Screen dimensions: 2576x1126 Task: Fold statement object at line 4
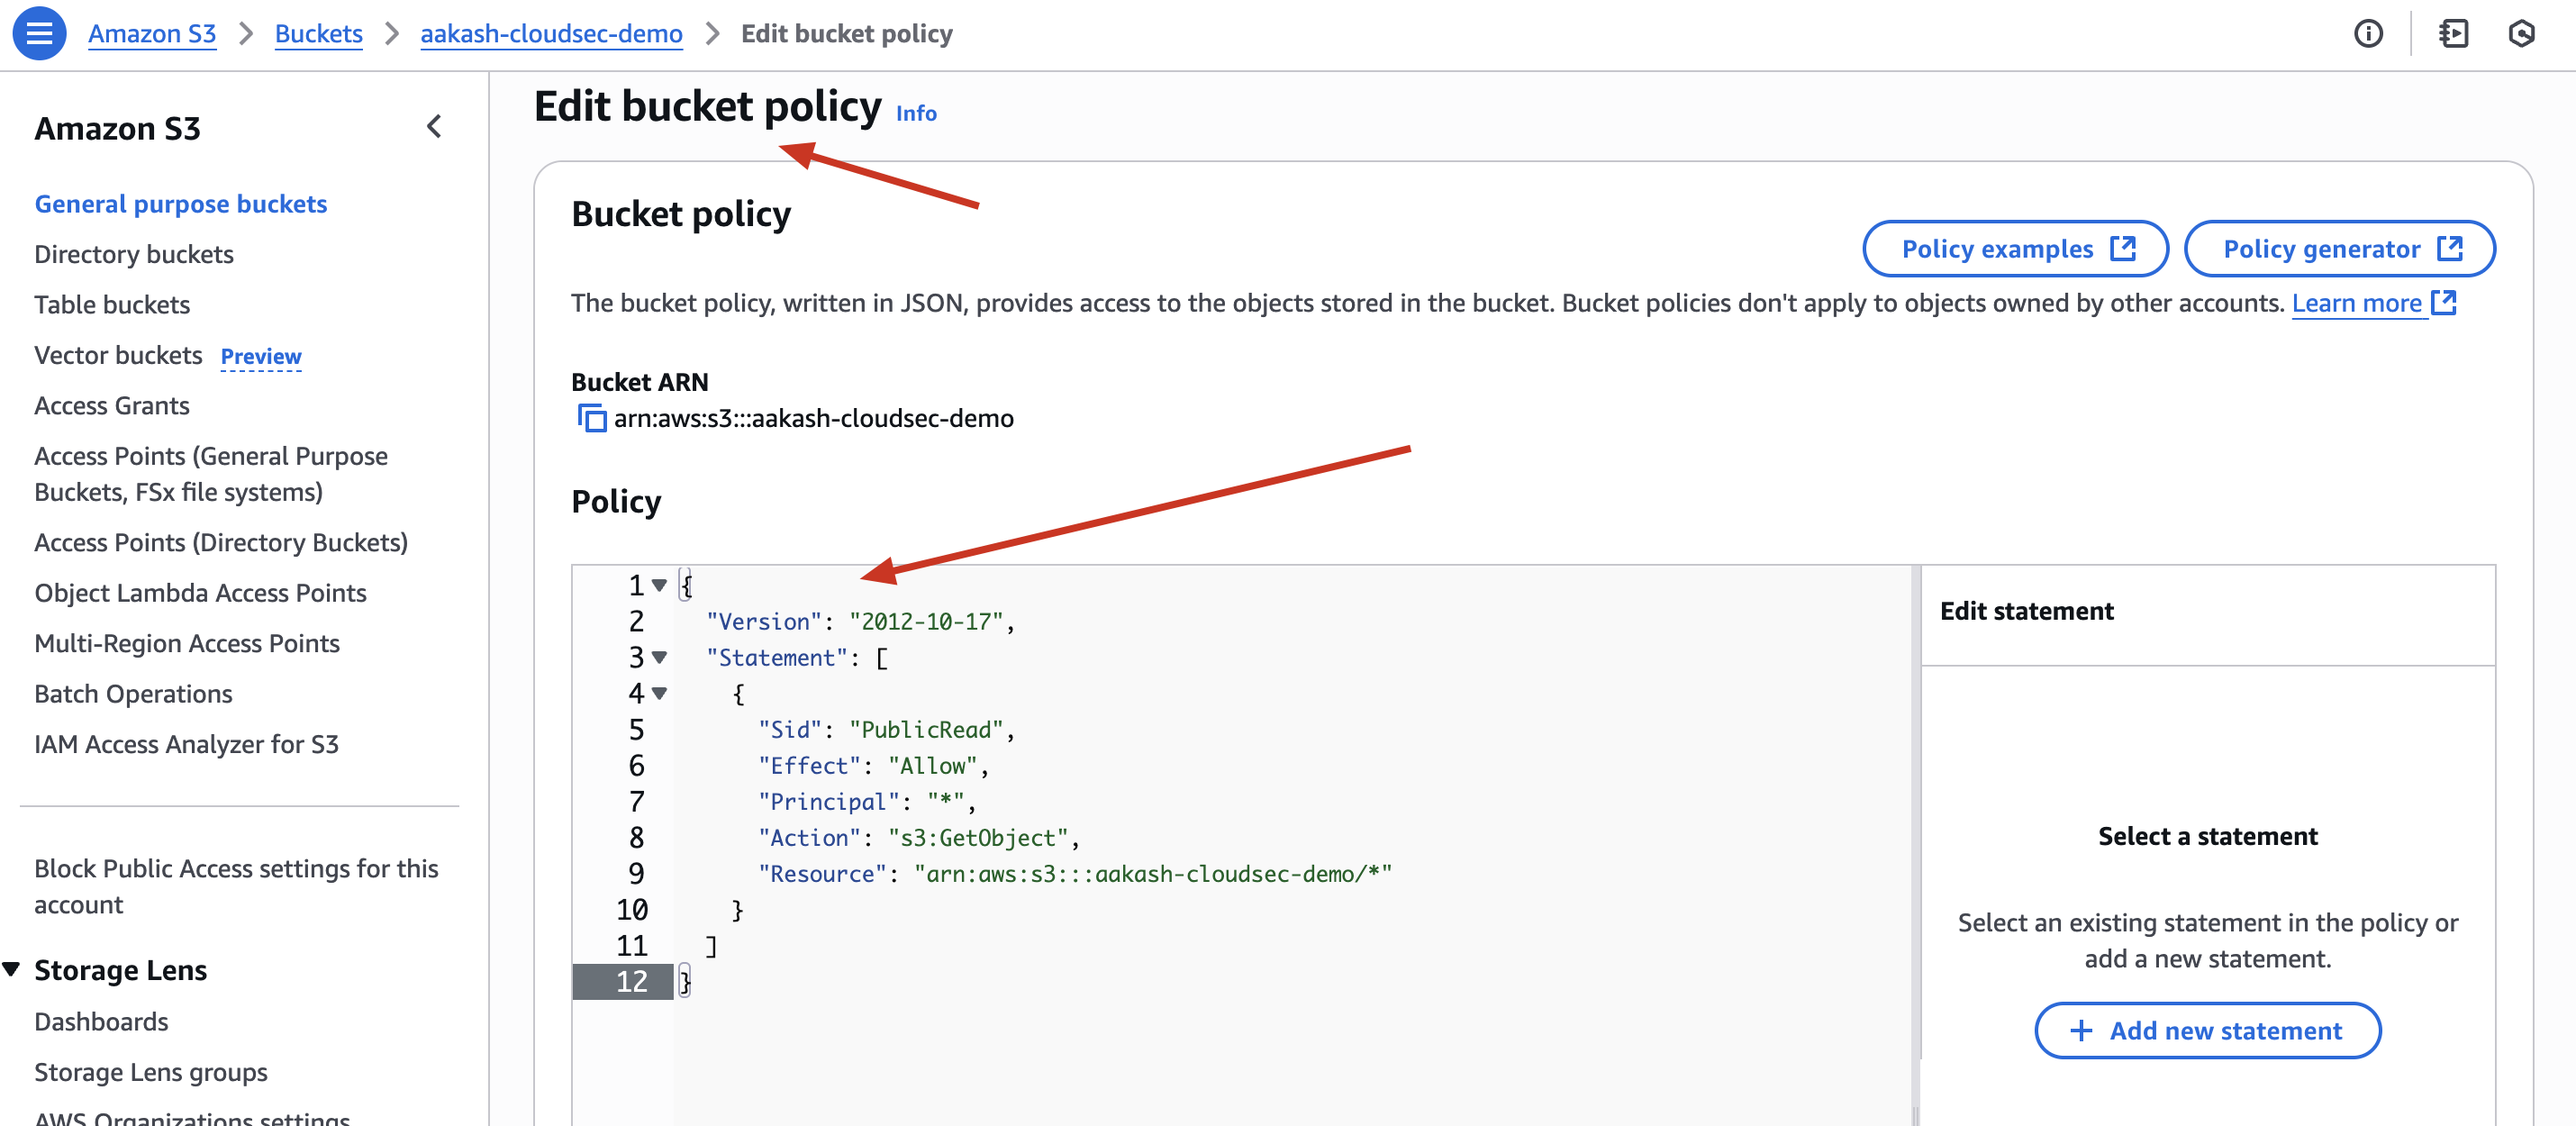coord(659,693)
